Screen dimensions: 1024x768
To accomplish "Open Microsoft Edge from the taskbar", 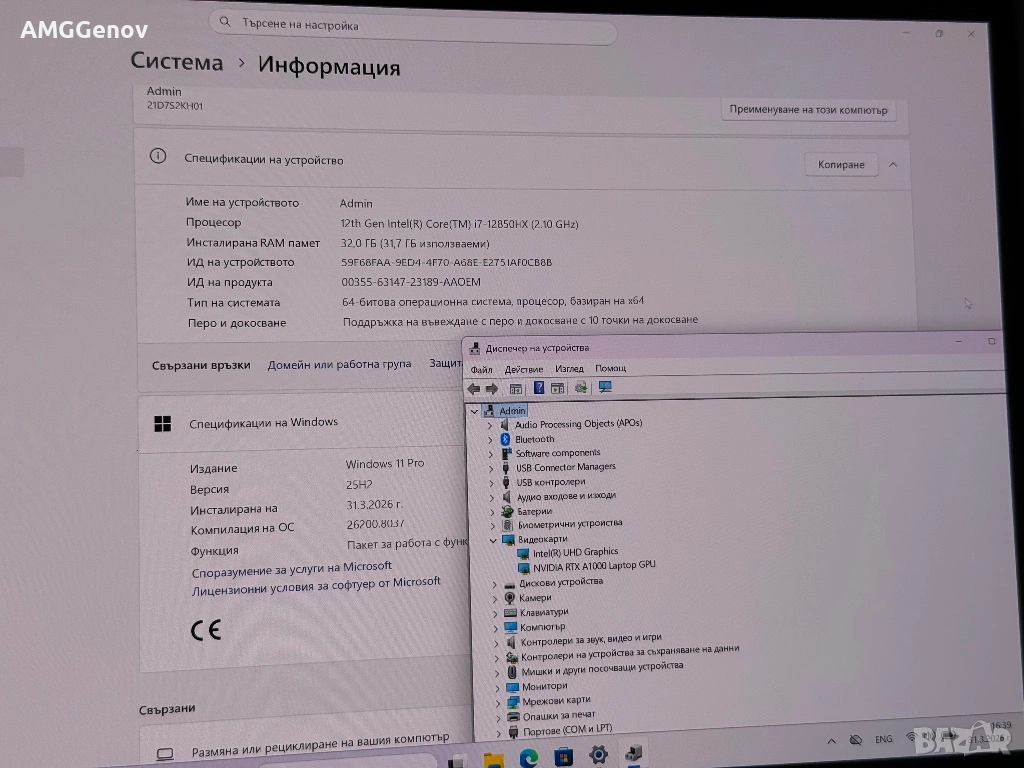I will tap(529, 758).
